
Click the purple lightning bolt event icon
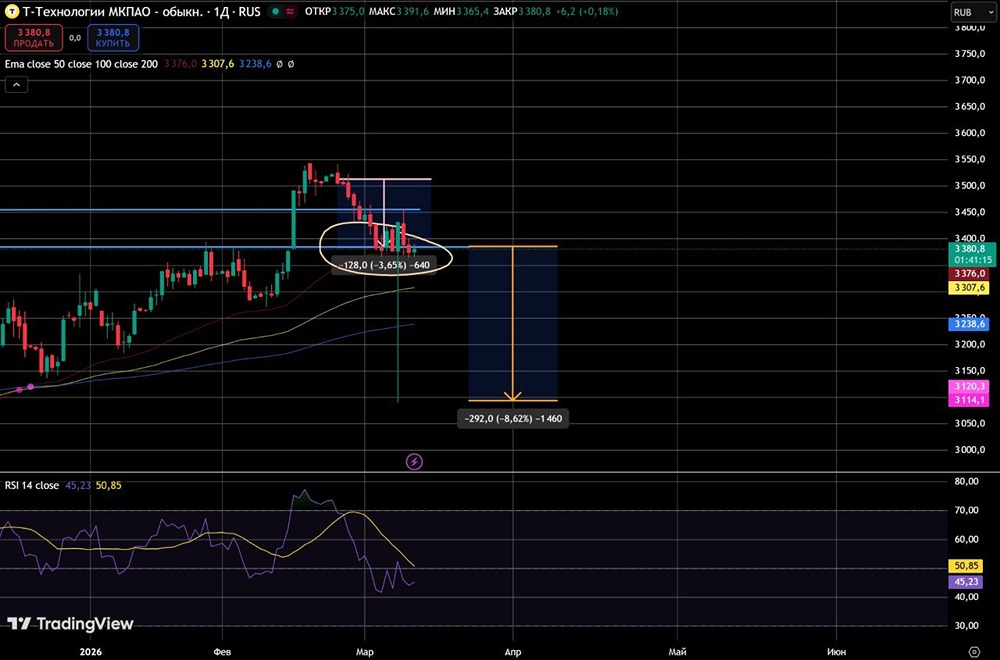[x=414, y=462]
